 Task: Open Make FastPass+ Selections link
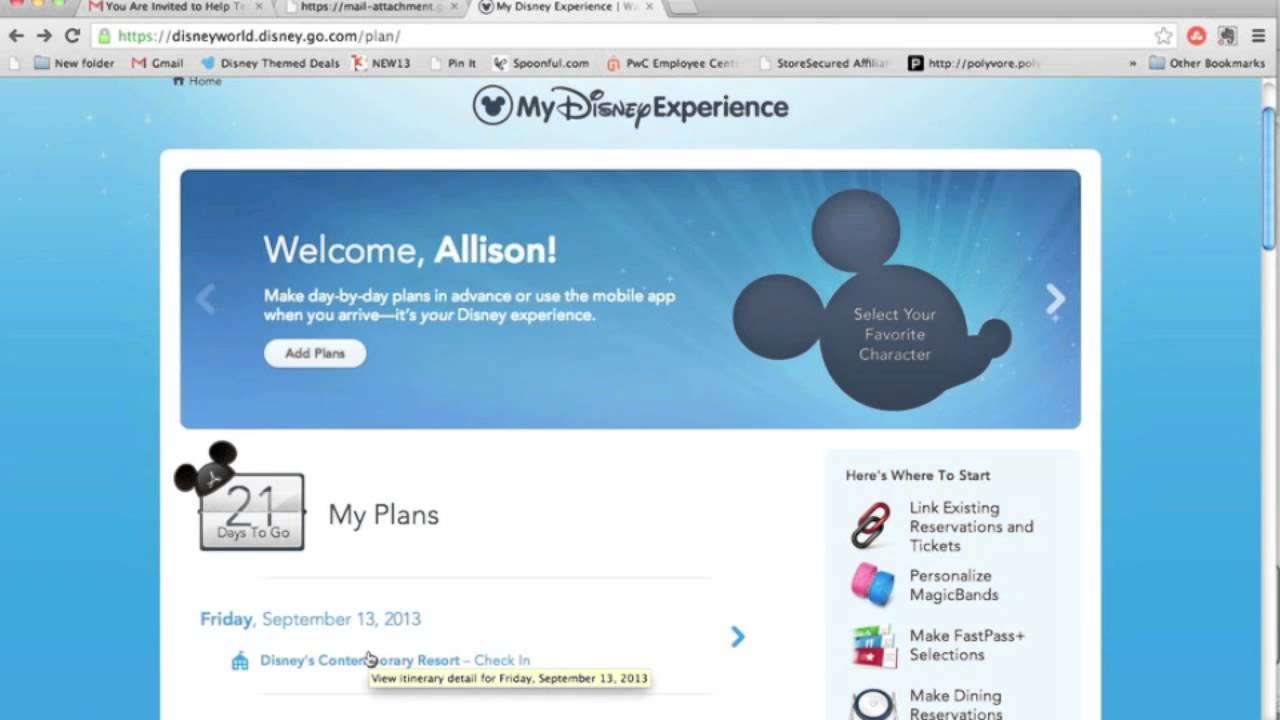click(966, 645)
